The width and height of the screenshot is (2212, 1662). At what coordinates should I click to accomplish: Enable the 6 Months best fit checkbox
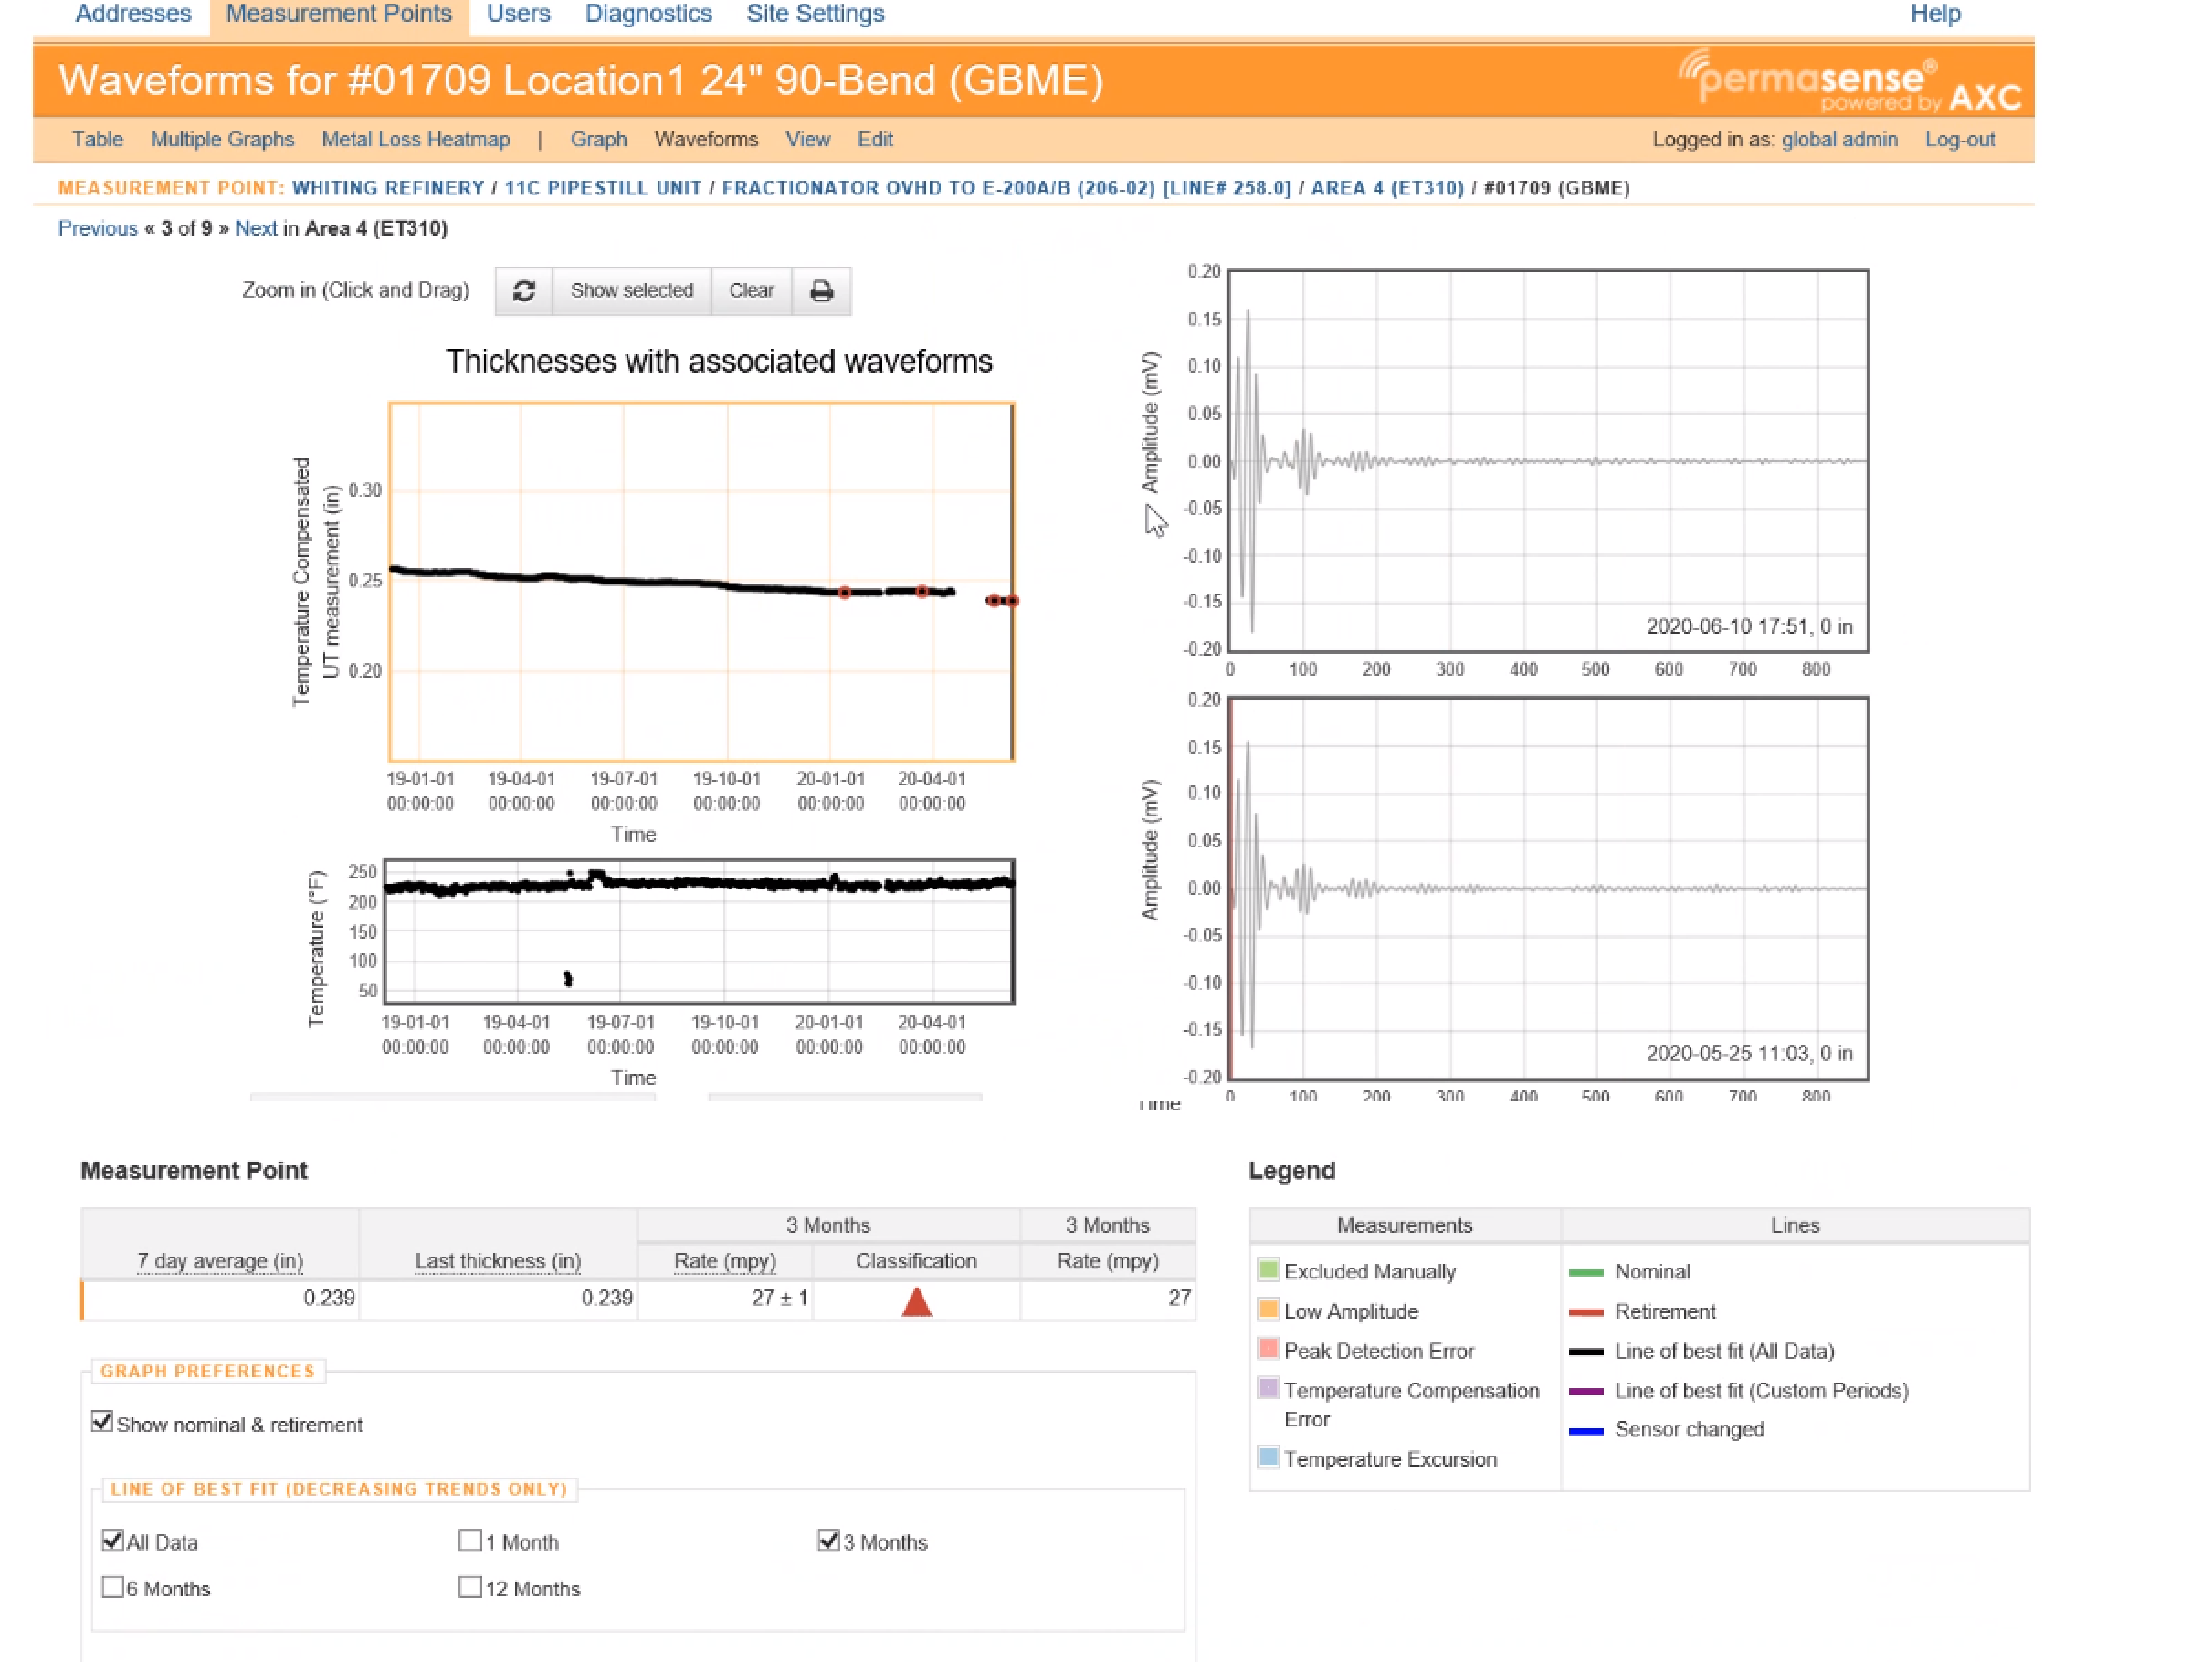(113, 1587)
